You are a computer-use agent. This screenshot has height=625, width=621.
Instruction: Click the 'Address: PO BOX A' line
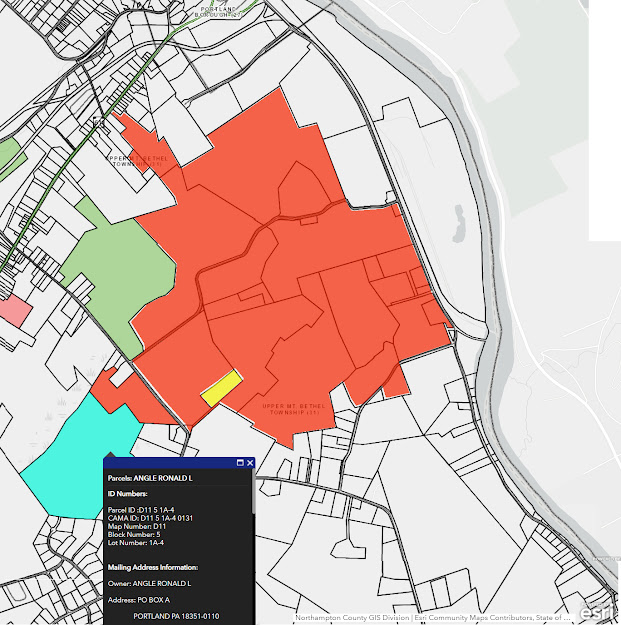pyautogui.click(x=139, y=599)
